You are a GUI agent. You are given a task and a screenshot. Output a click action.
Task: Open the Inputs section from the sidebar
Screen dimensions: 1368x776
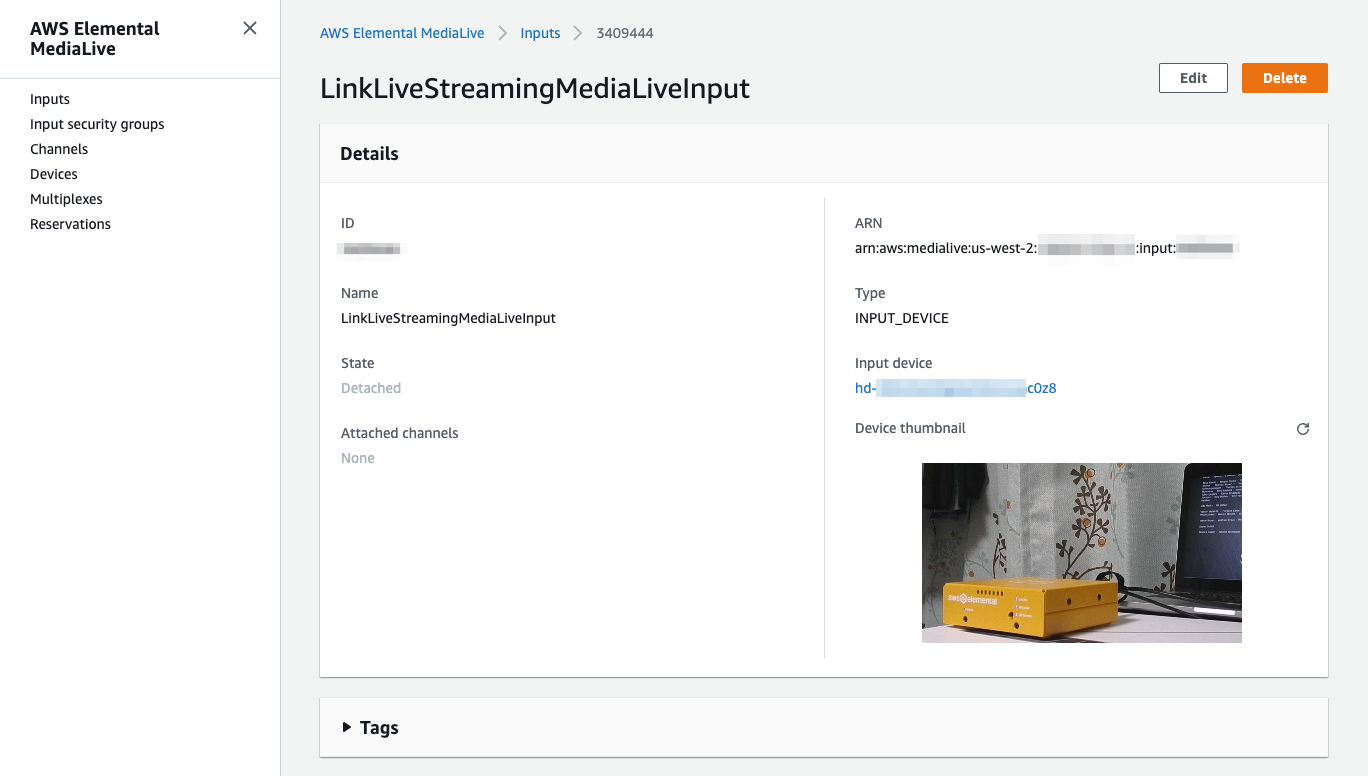(50, 99)
